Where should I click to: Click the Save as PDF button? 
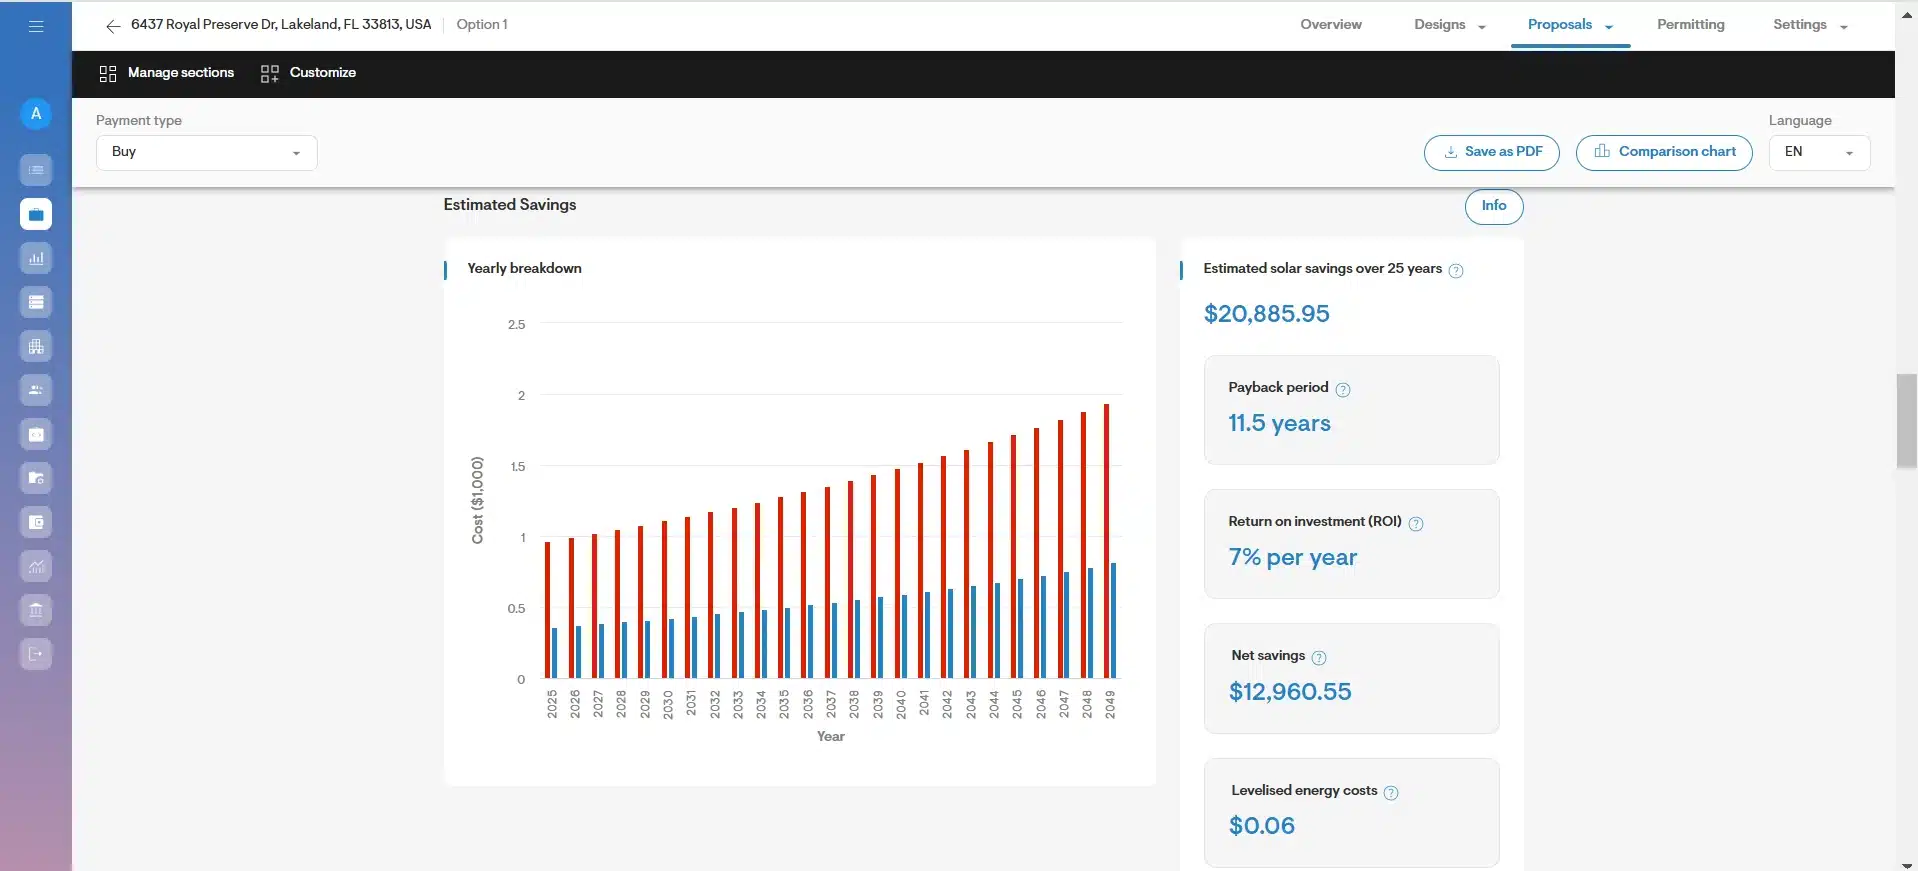coord(1491,152)
